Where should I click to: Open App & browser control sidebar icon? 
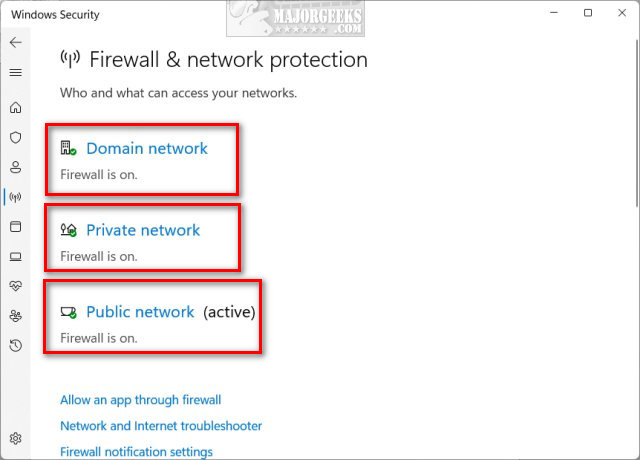click(15, 227)
